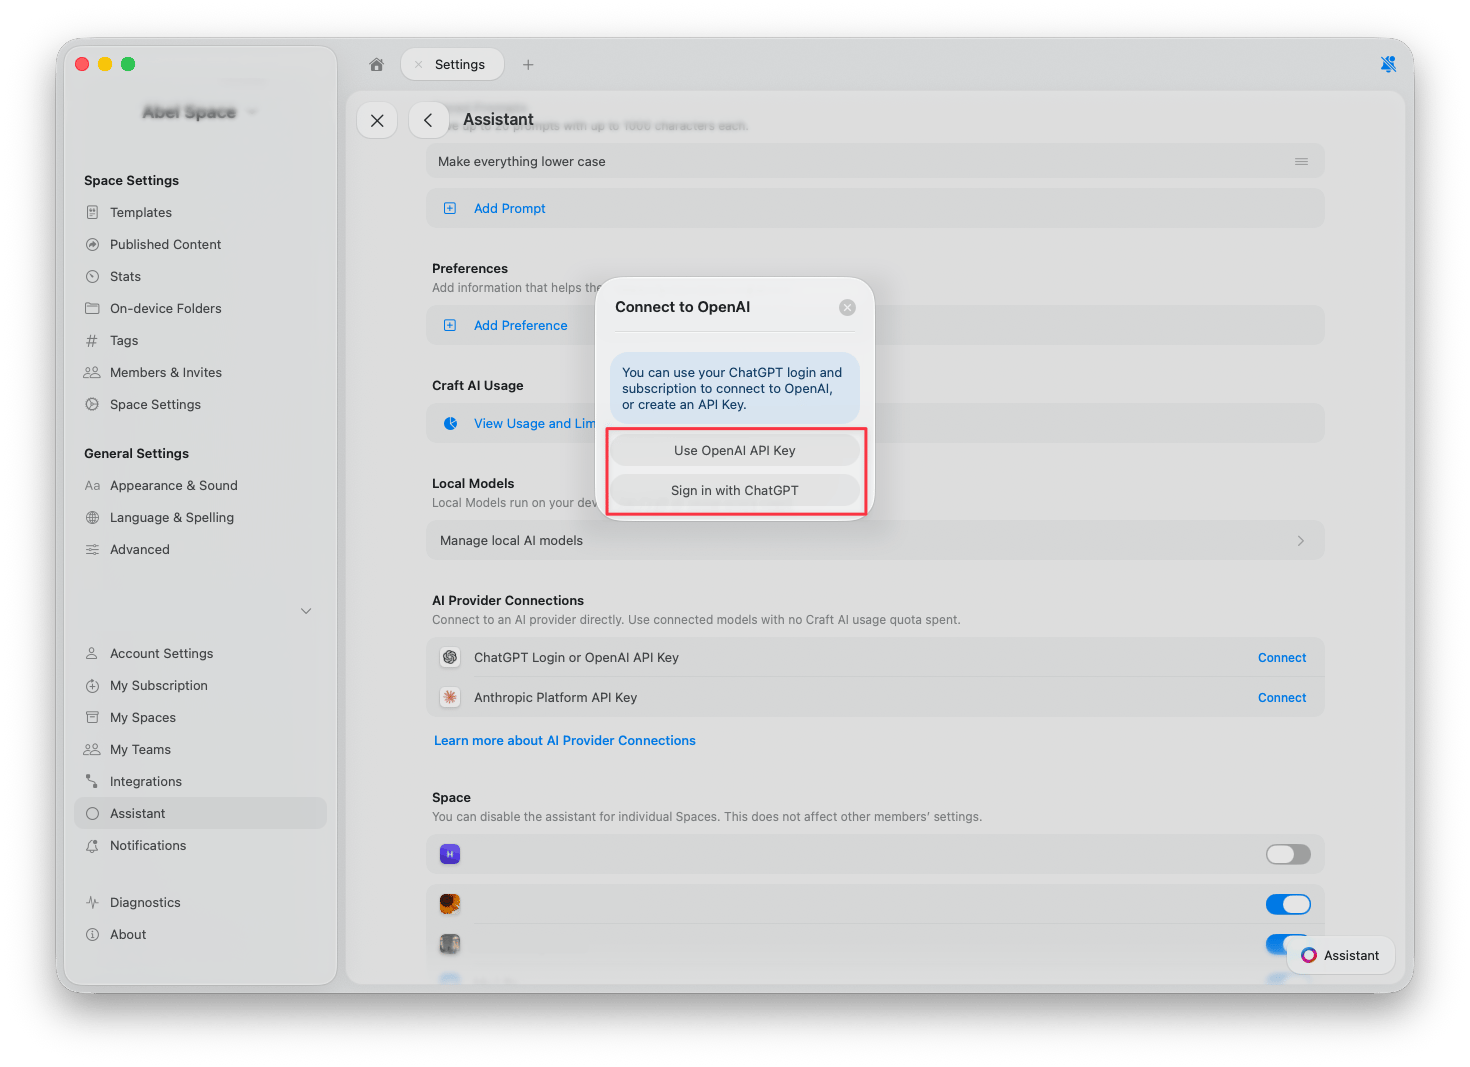1470x1067 pixels.
Task: Open the floating Assistant button
Action: tap(1340, 955)
